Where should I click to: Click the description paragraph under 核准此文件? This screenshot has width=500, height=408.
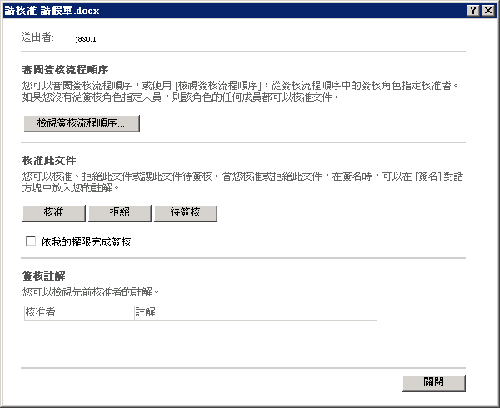[x=242, y=182]
